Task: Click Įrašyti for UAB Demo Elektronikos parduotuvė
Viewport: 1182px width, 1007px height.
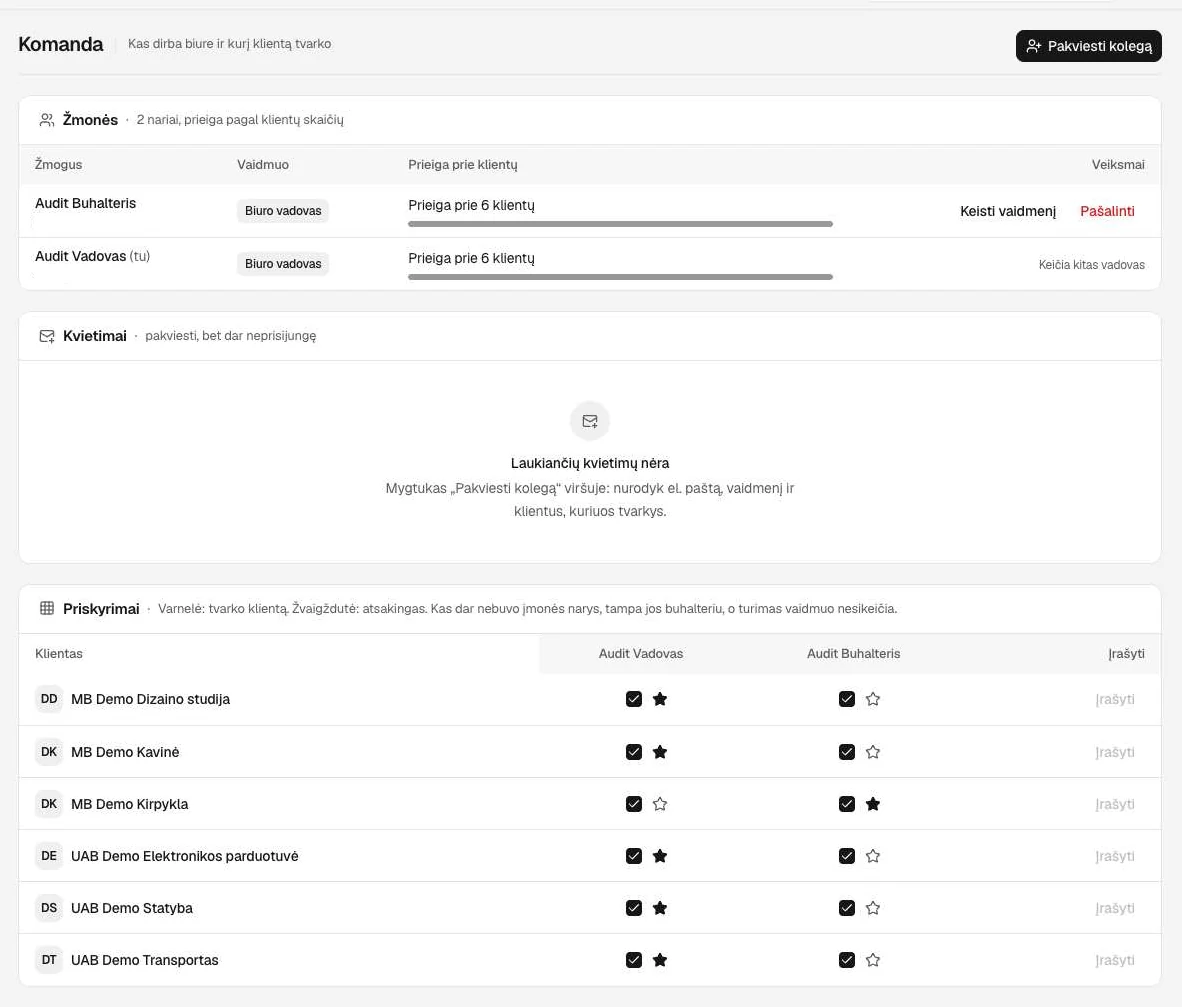Action: coord(1115,855)
